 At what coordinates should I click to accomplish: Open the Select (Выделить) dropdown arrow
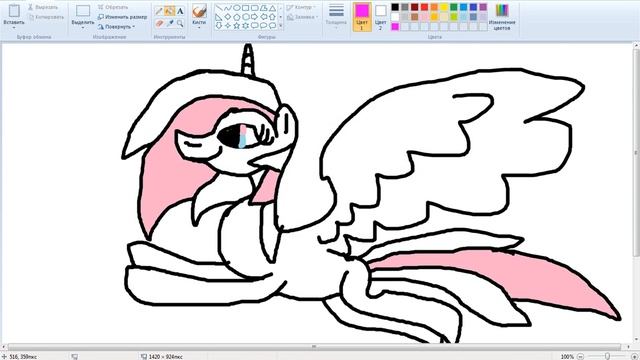tap(83, 28)
